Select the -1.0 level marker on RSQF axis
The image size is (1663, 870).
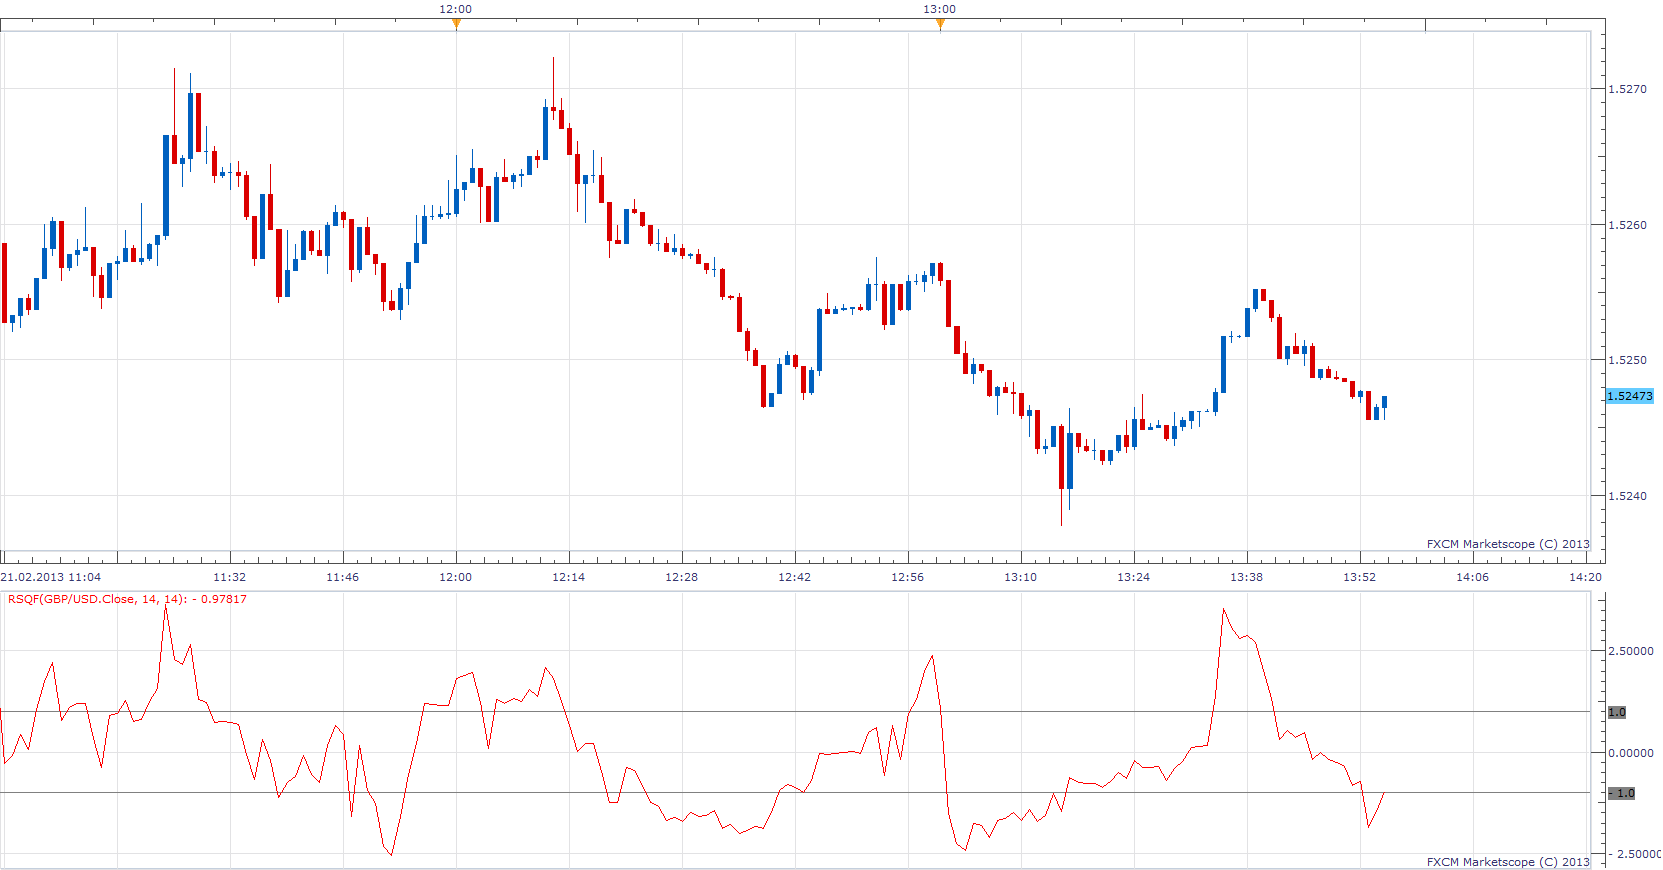(1622, 793)
